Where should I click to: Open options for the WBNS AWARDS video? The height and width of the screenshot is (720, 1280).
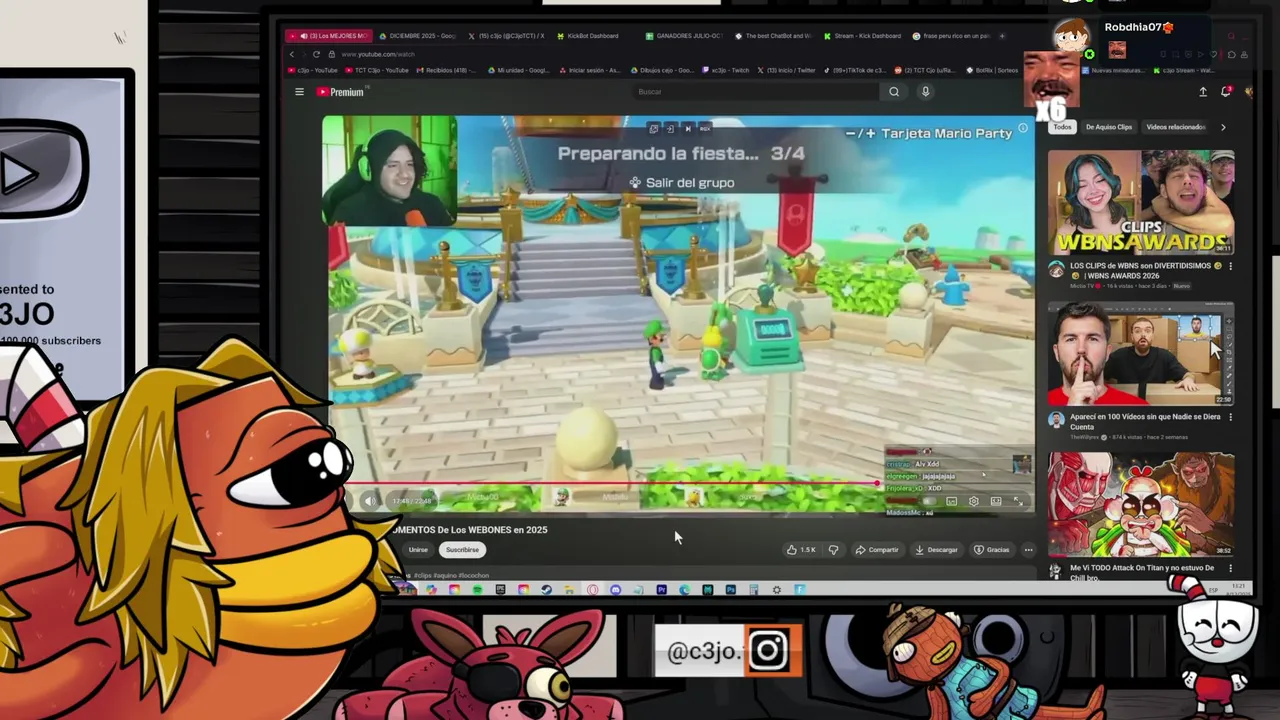point(1231,267)
